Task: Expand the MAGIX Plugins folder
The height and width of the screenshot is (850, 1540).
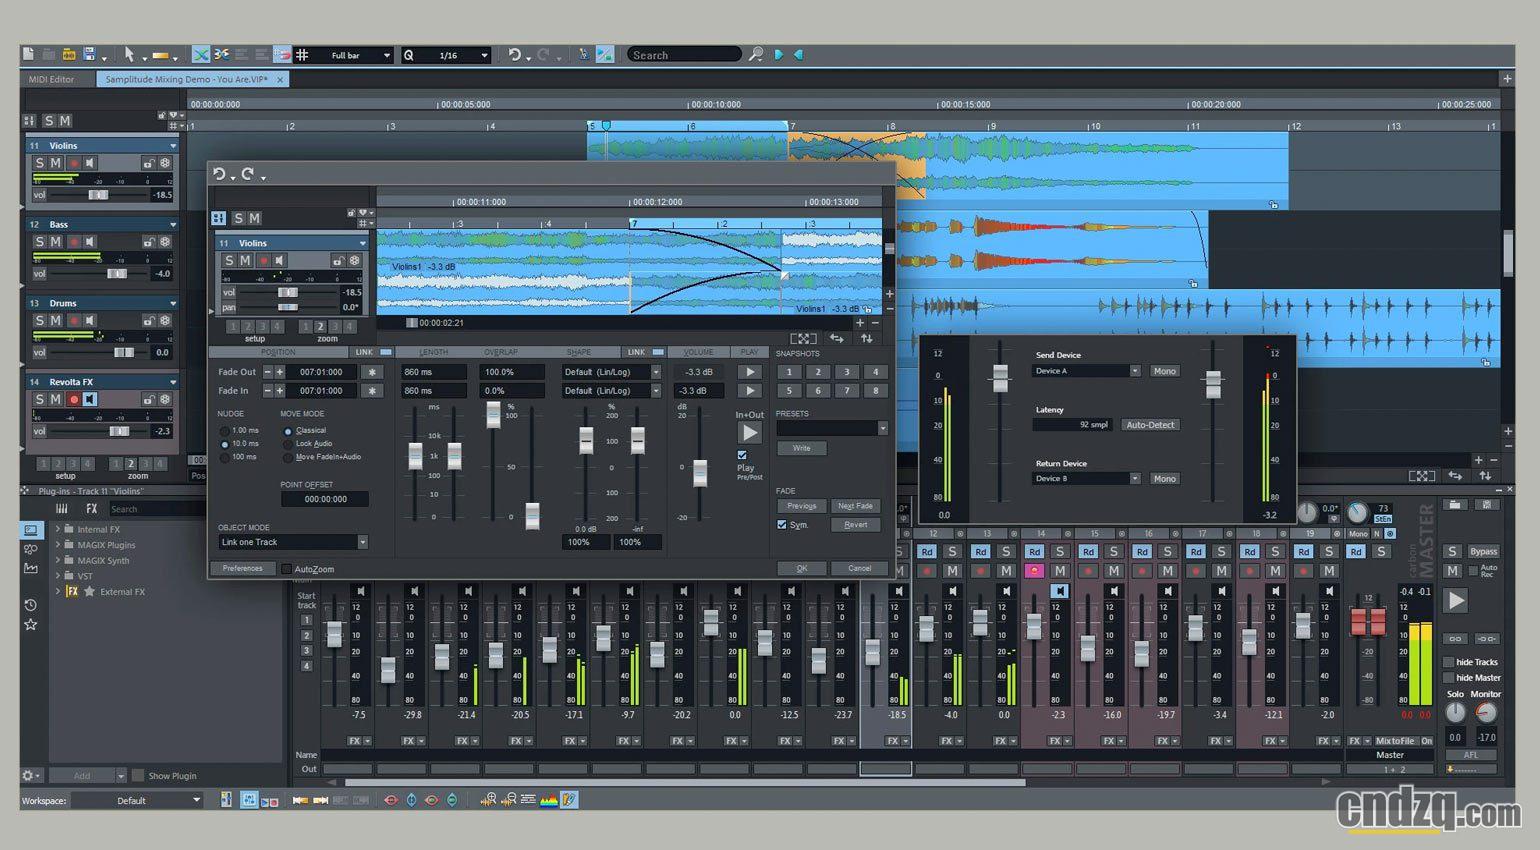Action: [58, 545]
